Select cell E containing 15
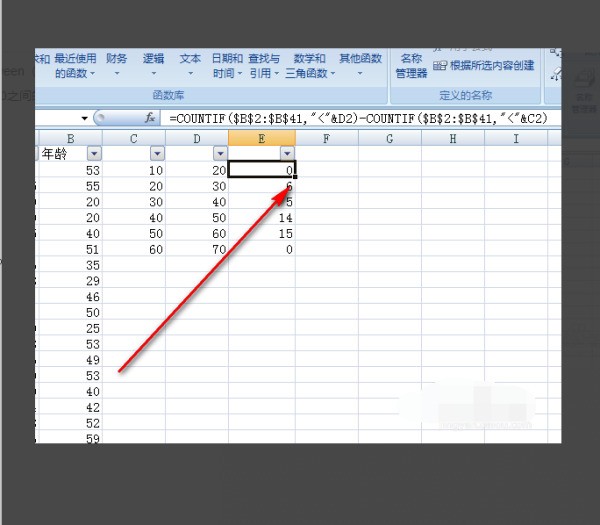Viewport: 600px width, 525px height. [262, 233]
